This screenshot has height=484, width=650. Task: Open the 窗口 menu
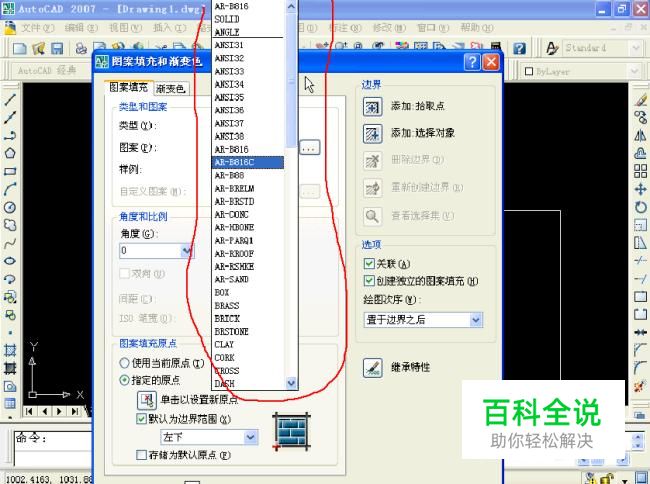tap(433, 28)
